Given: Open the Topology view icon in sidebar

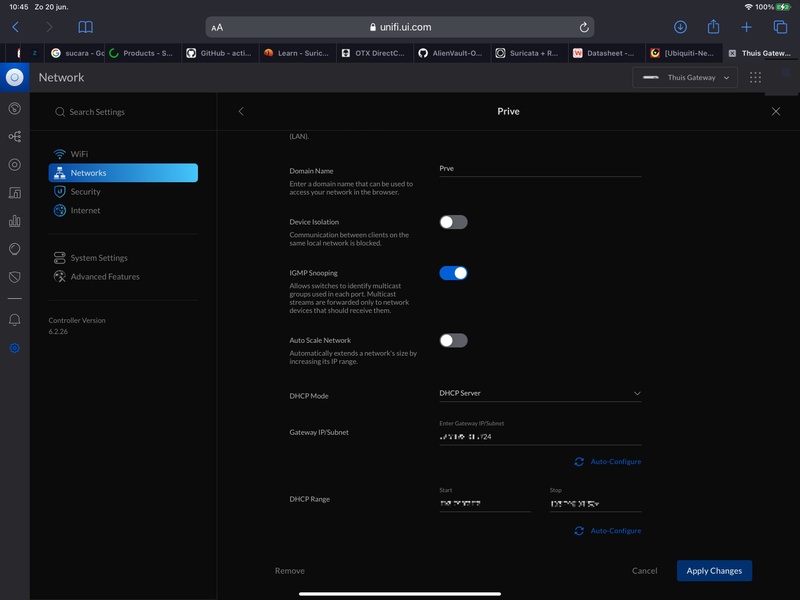Looking at the screenshot, I should [14, 137].
